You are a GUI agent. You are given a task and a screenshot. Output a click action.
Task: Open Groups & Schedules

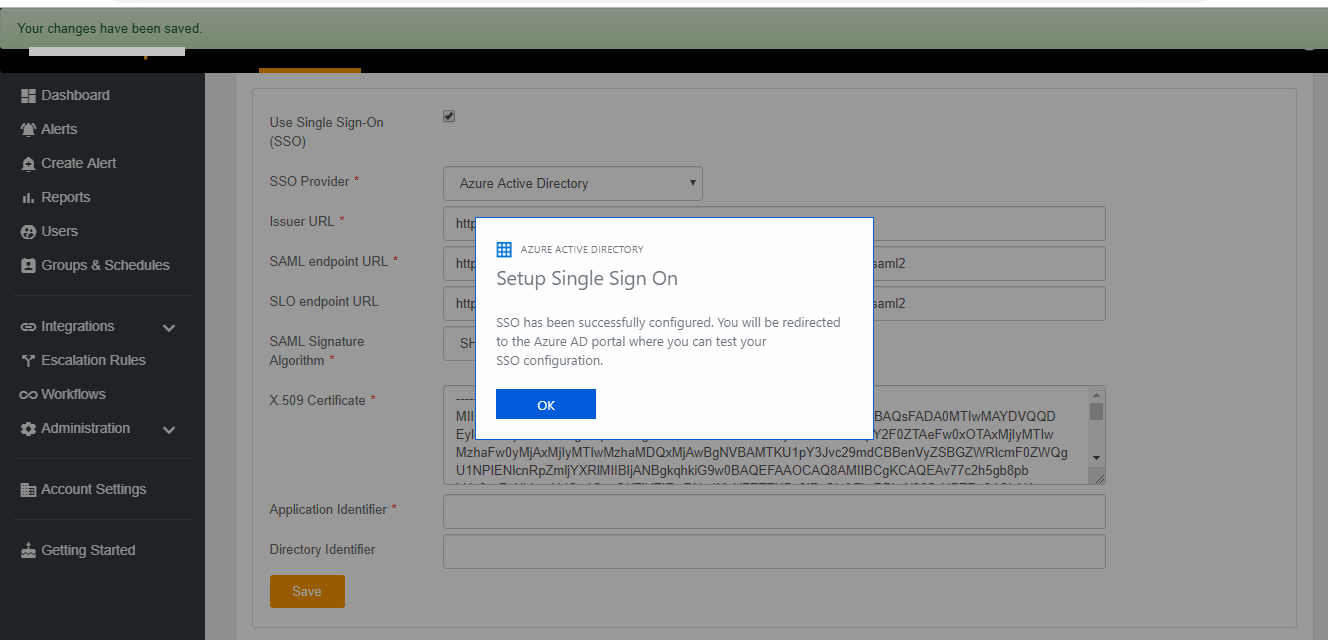[x=106, y=265]
